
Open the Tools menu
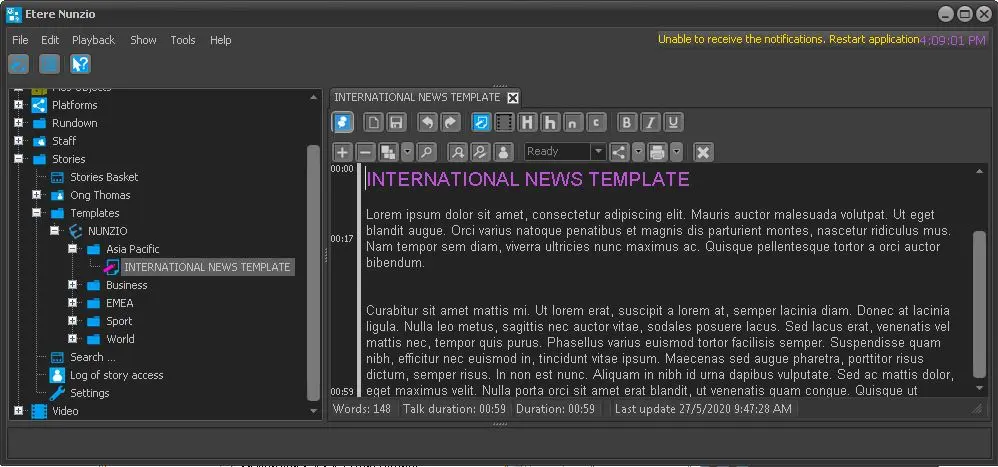pos(183,40)
